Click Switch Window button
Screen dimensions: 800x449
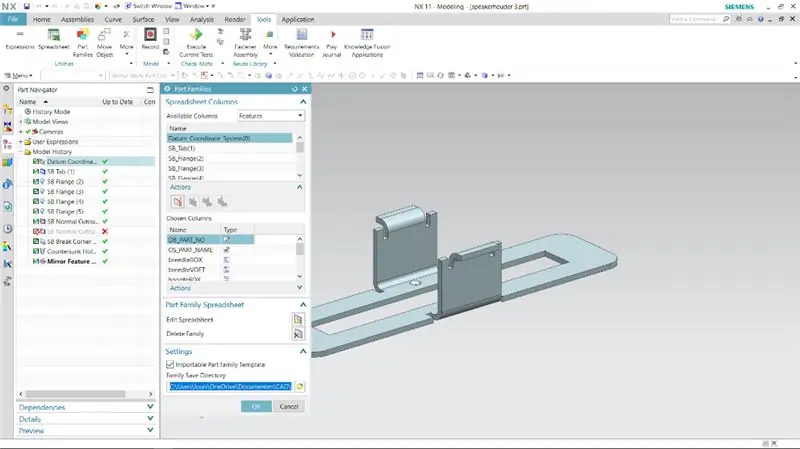click(148, 6)
